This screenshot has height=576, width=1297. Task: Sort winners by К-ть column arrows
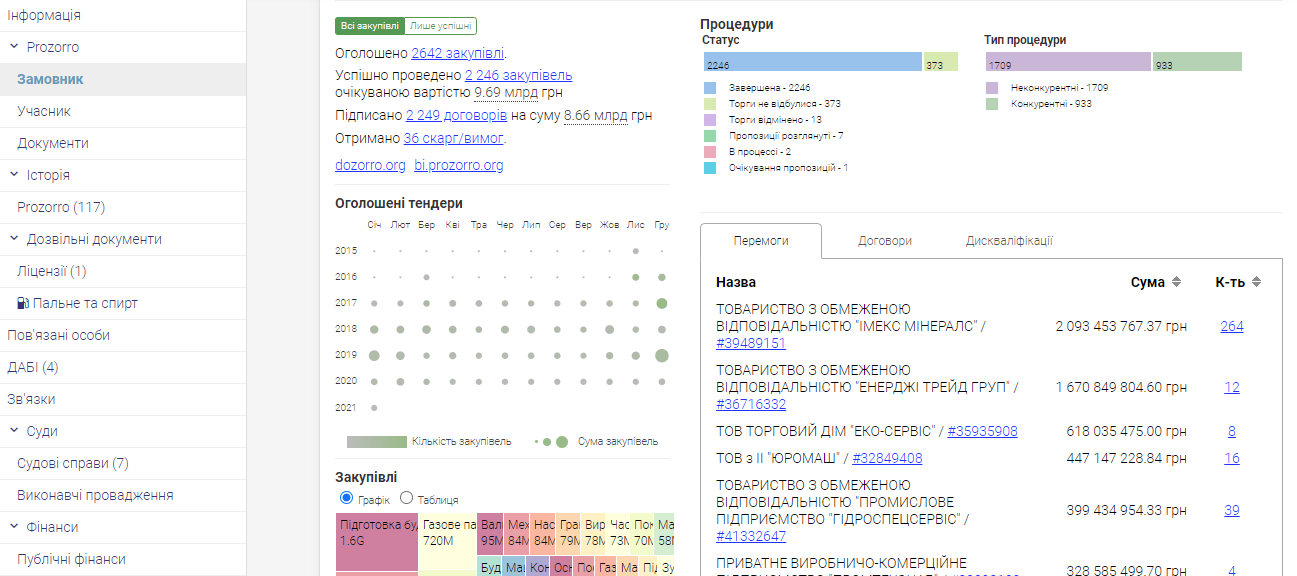[x=1256, y=282]
